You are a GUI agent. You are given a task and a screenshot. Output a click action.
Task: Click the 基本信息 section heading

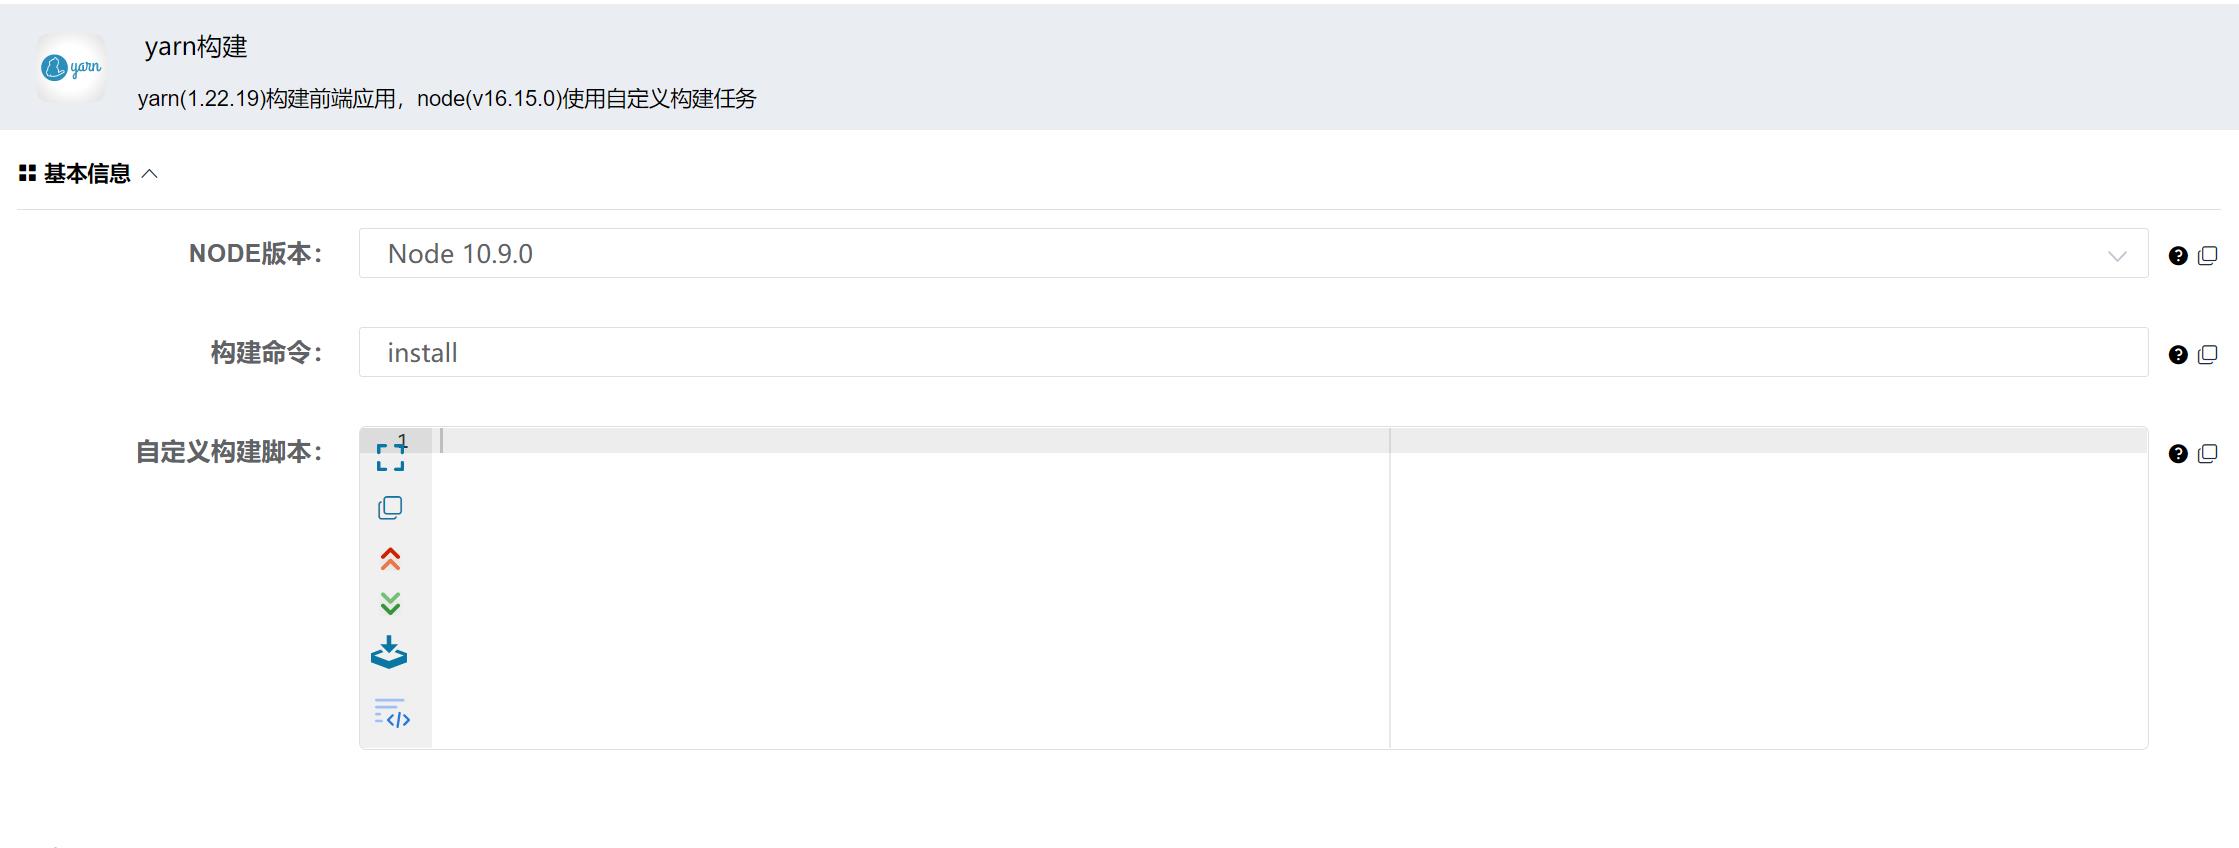[87, 174]
